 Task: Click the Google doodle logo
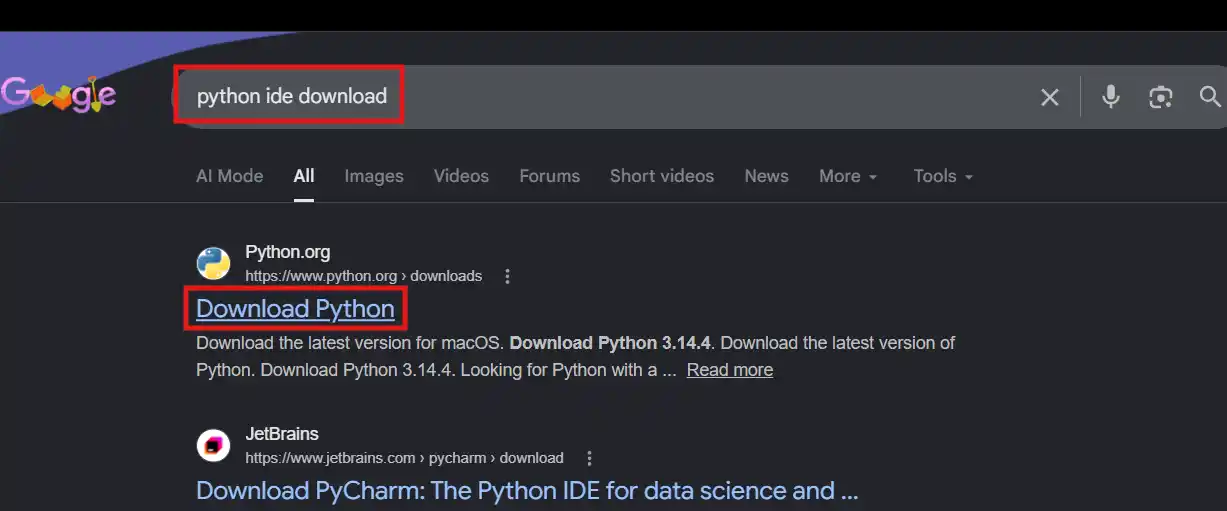(x=58, y=95)
